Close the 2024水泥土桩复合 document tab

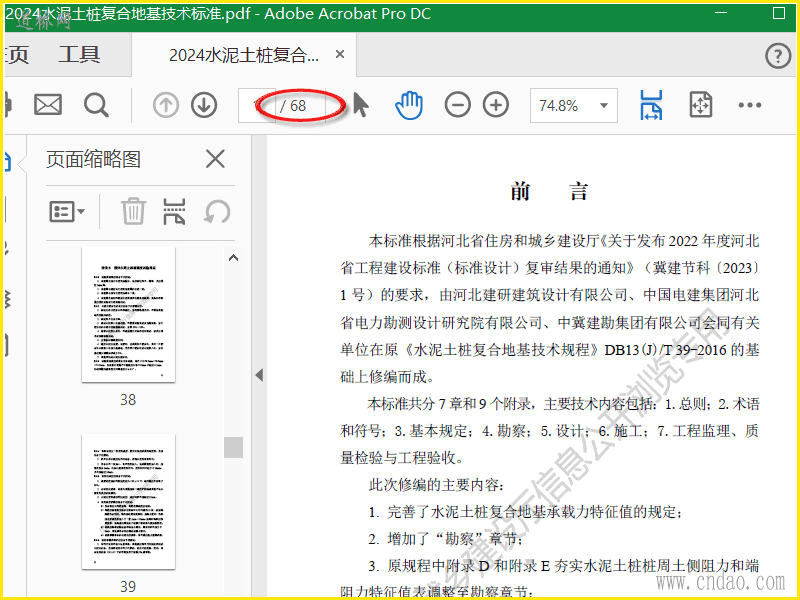click(x=340, y=54)
